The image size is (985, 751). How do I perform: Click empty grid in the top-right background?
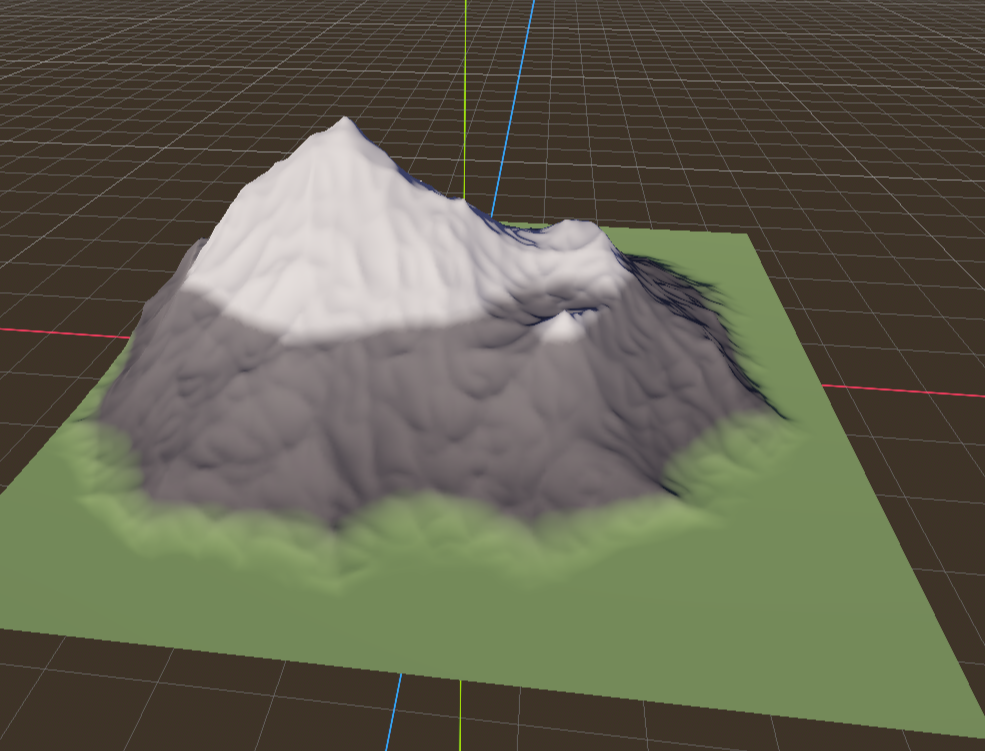pos(850,100)
